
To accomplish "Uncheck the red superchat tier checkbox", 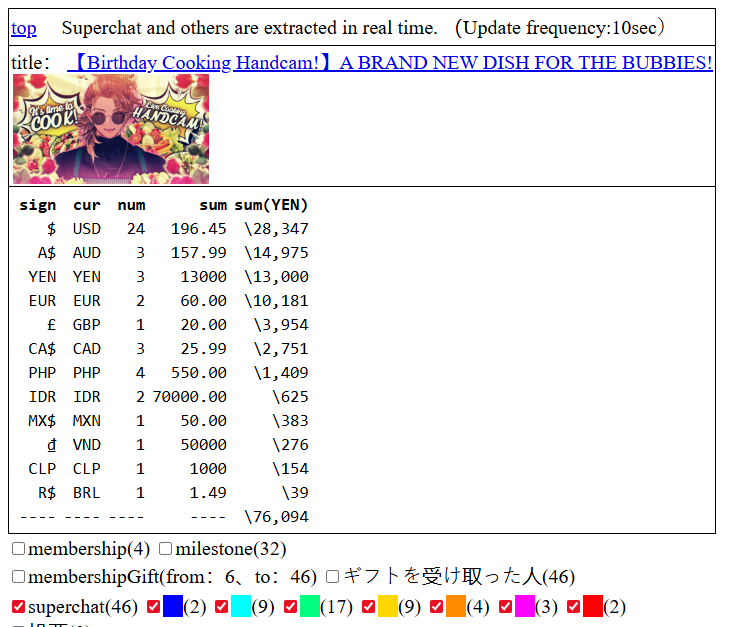I will (x=573, y=606).
